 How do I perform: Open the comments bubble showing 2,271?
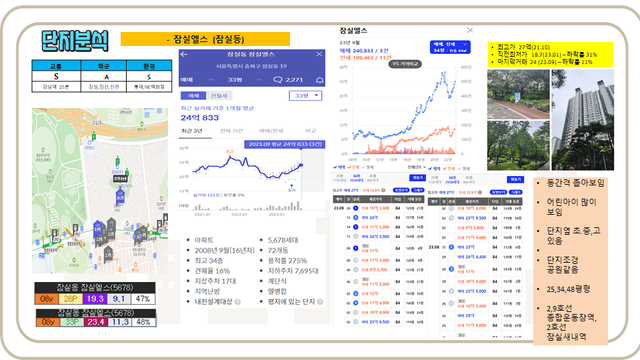tap(288, 80)
